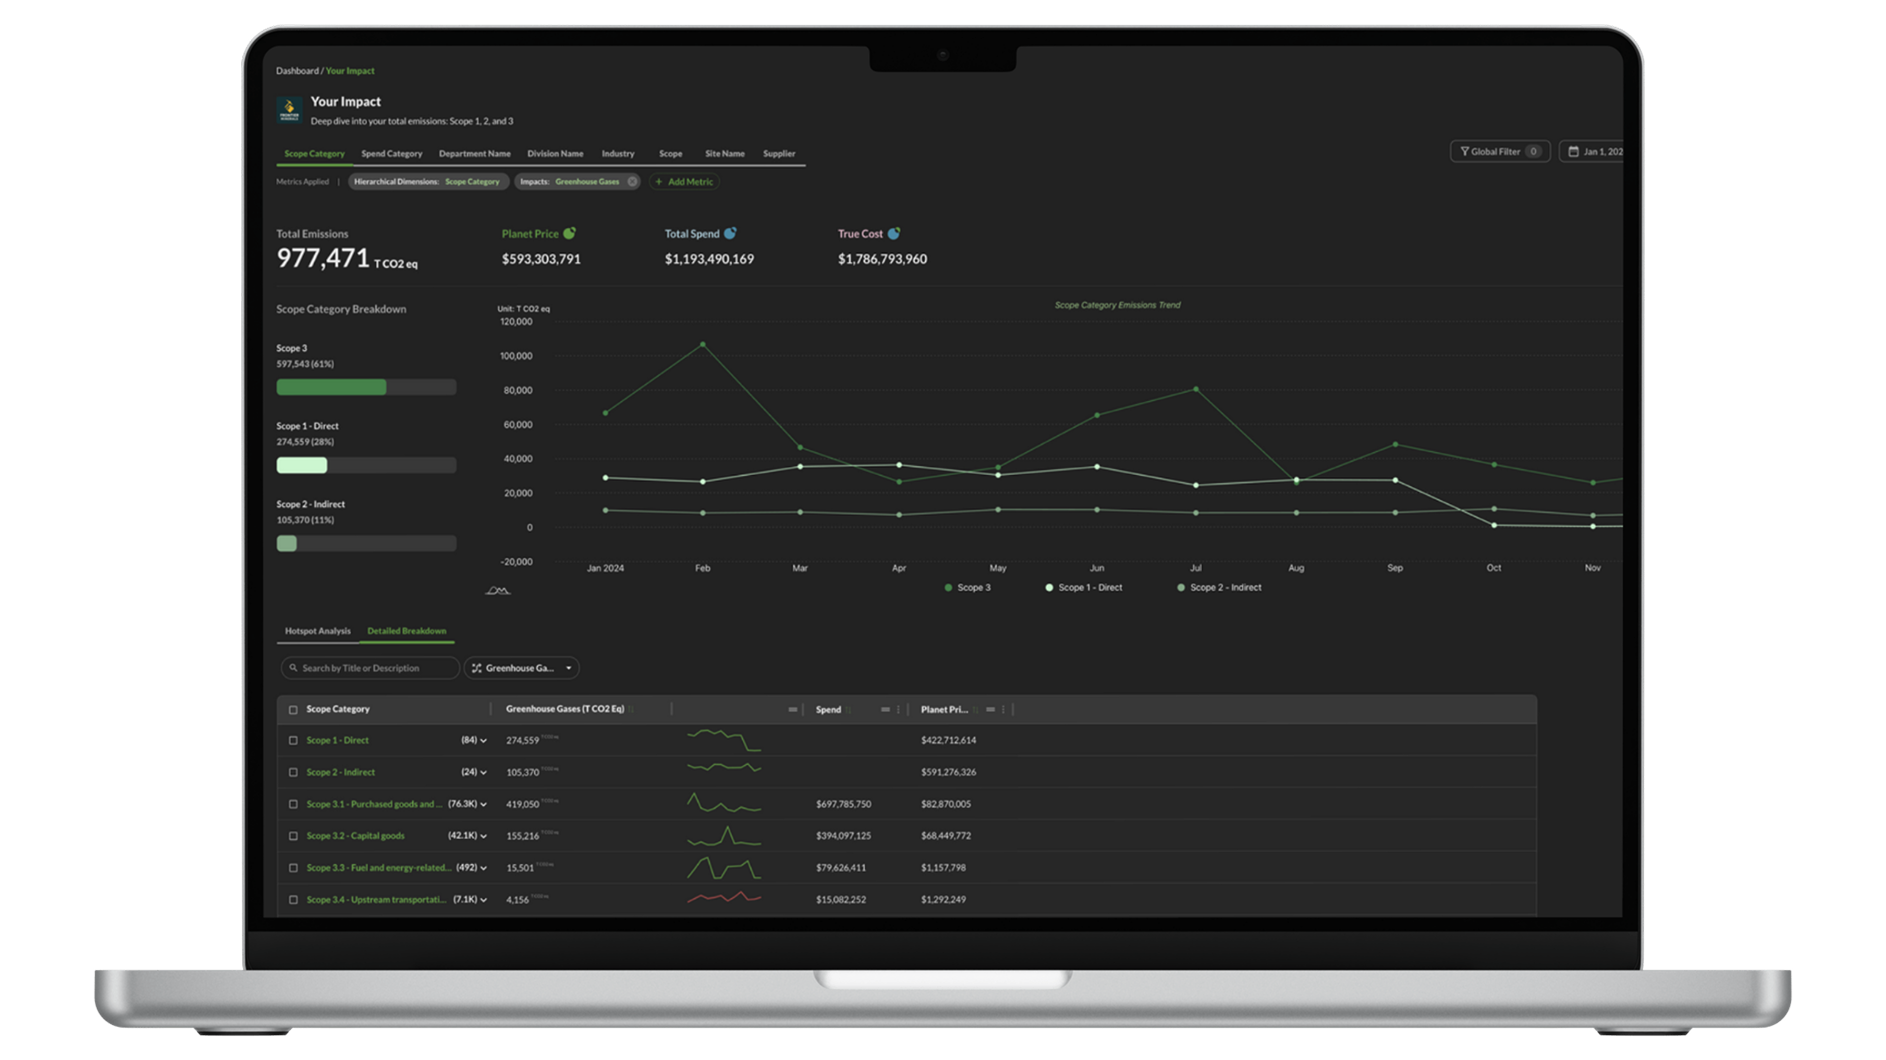Switch to the Spend Category tab
The width and height of the screenshot is (1886, 1060).
pyautogui.click(x=391, y=154)
